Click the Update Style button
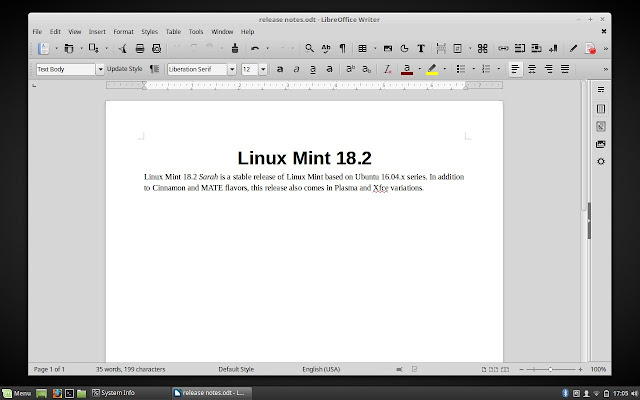Screen dimensions: 640x400 [124, 69]
